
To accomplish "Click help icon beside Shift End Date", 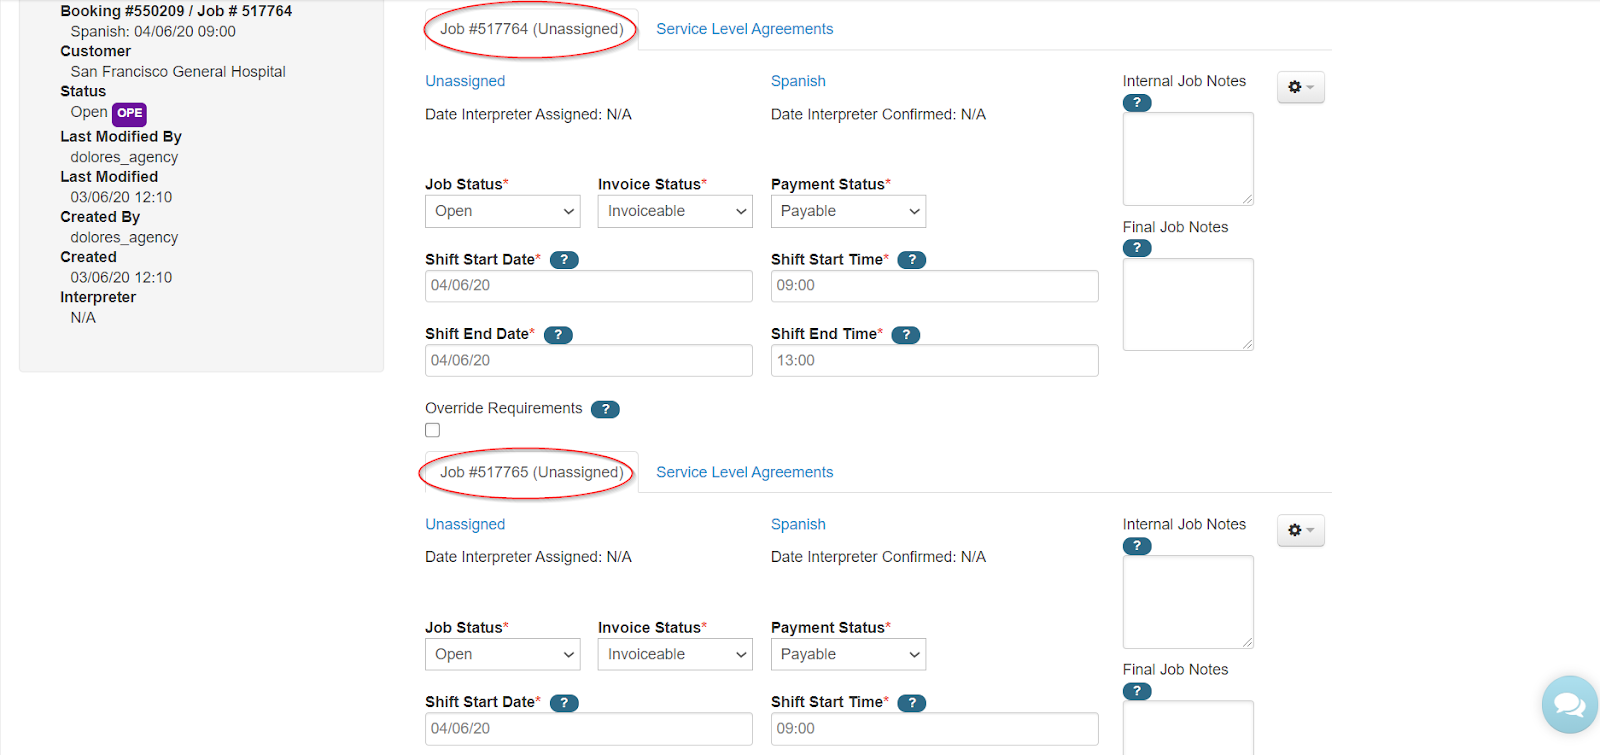I will pyautogui.click(x=558, y=335).
